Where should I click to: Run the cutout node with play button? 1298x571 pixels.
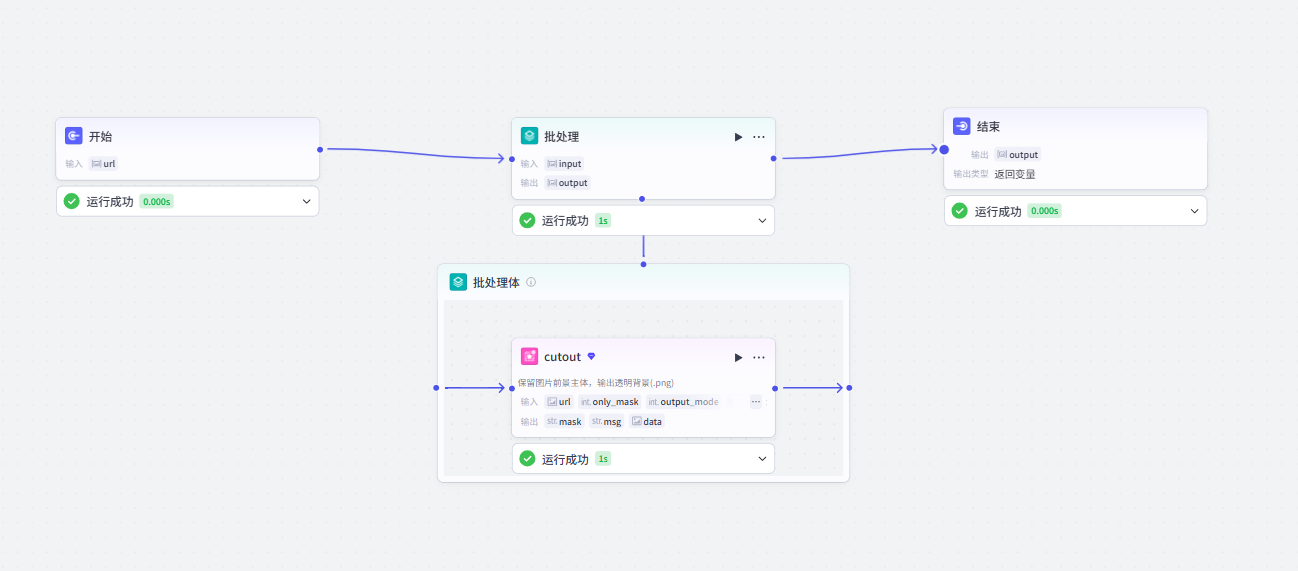(738, 357)
